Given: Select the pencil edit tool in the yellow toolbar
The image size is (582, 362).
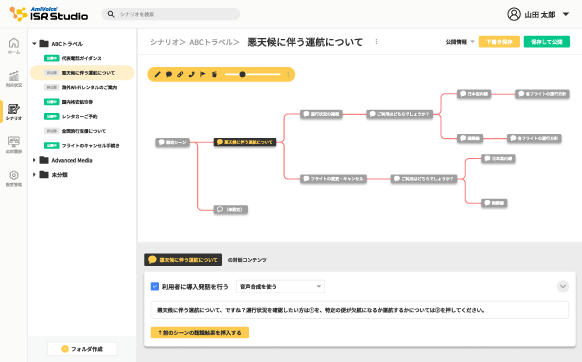Looking at the screenshot, I should click(x=157, y=74).
